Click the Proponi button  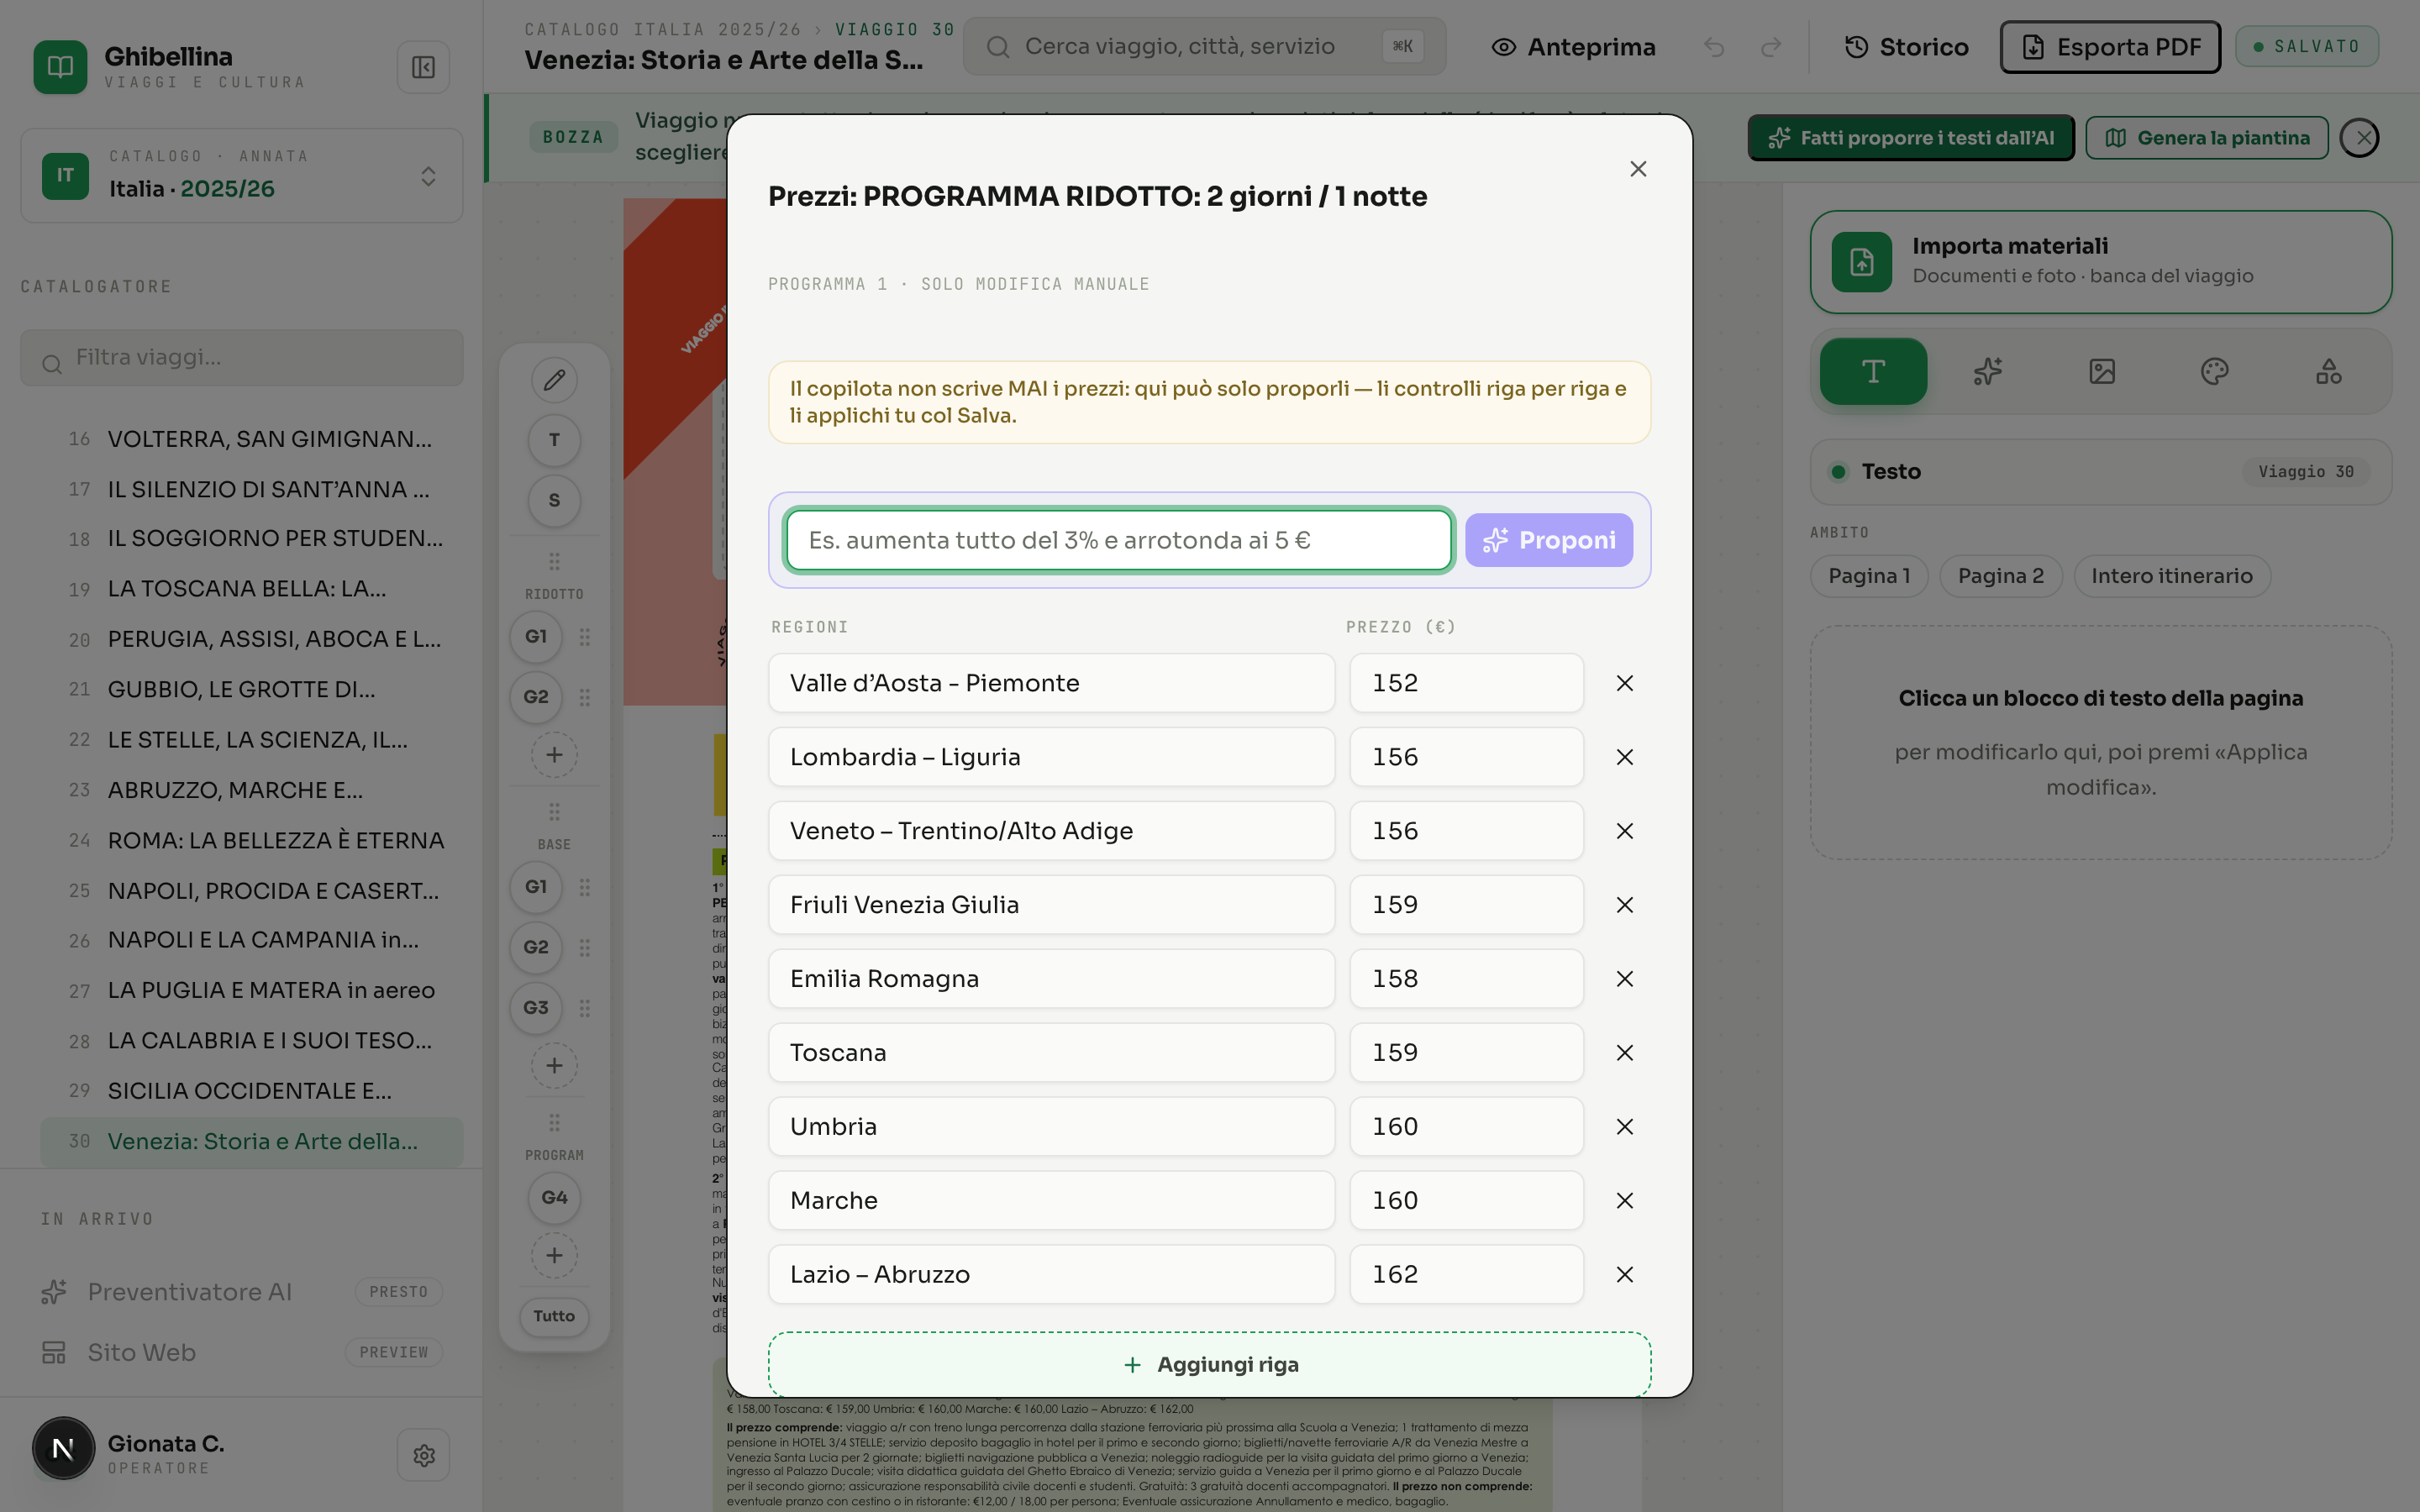coord(1548,540)
